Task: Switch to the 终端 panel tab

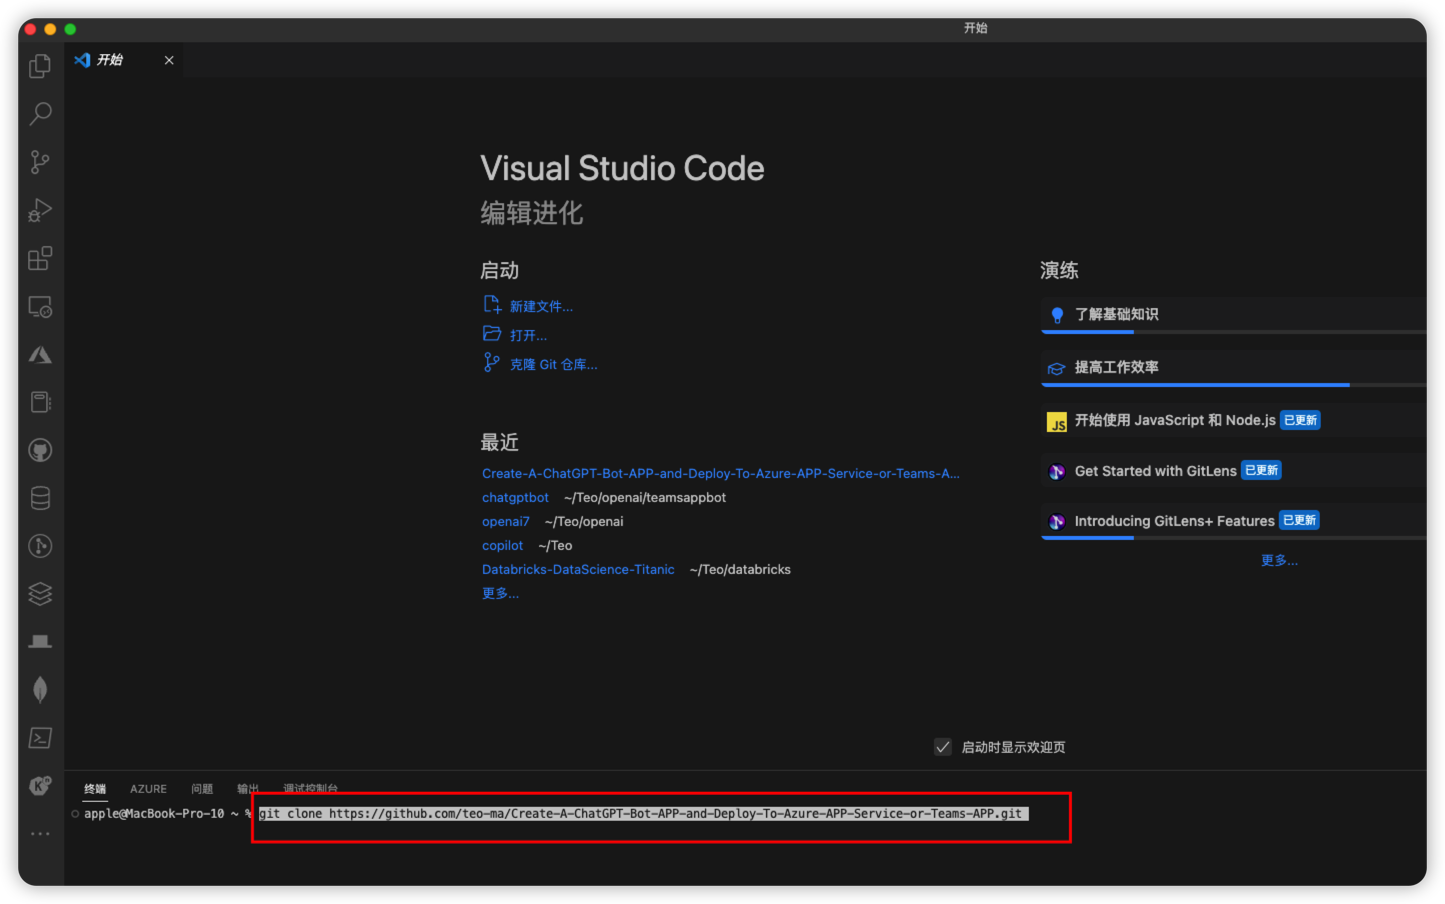Action: (x=95, y=789)
